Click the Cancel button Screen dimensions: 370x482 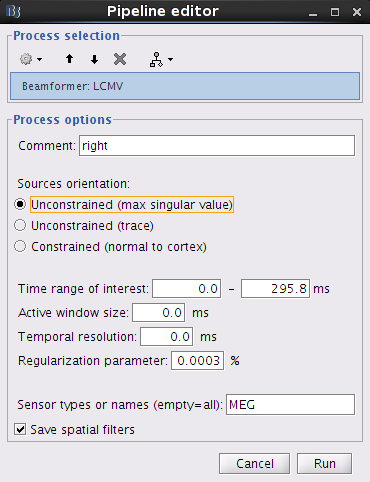(254, 463)
